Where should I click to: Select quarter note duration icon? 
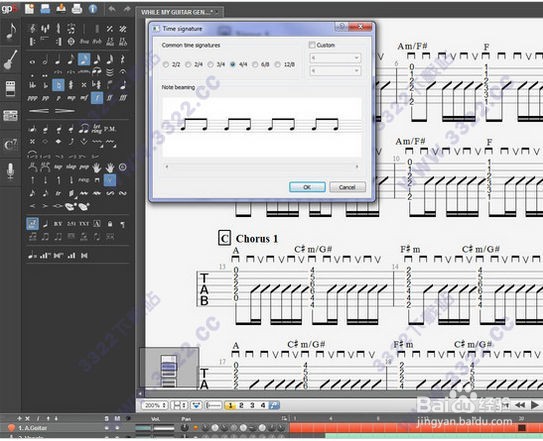point(57,60)
